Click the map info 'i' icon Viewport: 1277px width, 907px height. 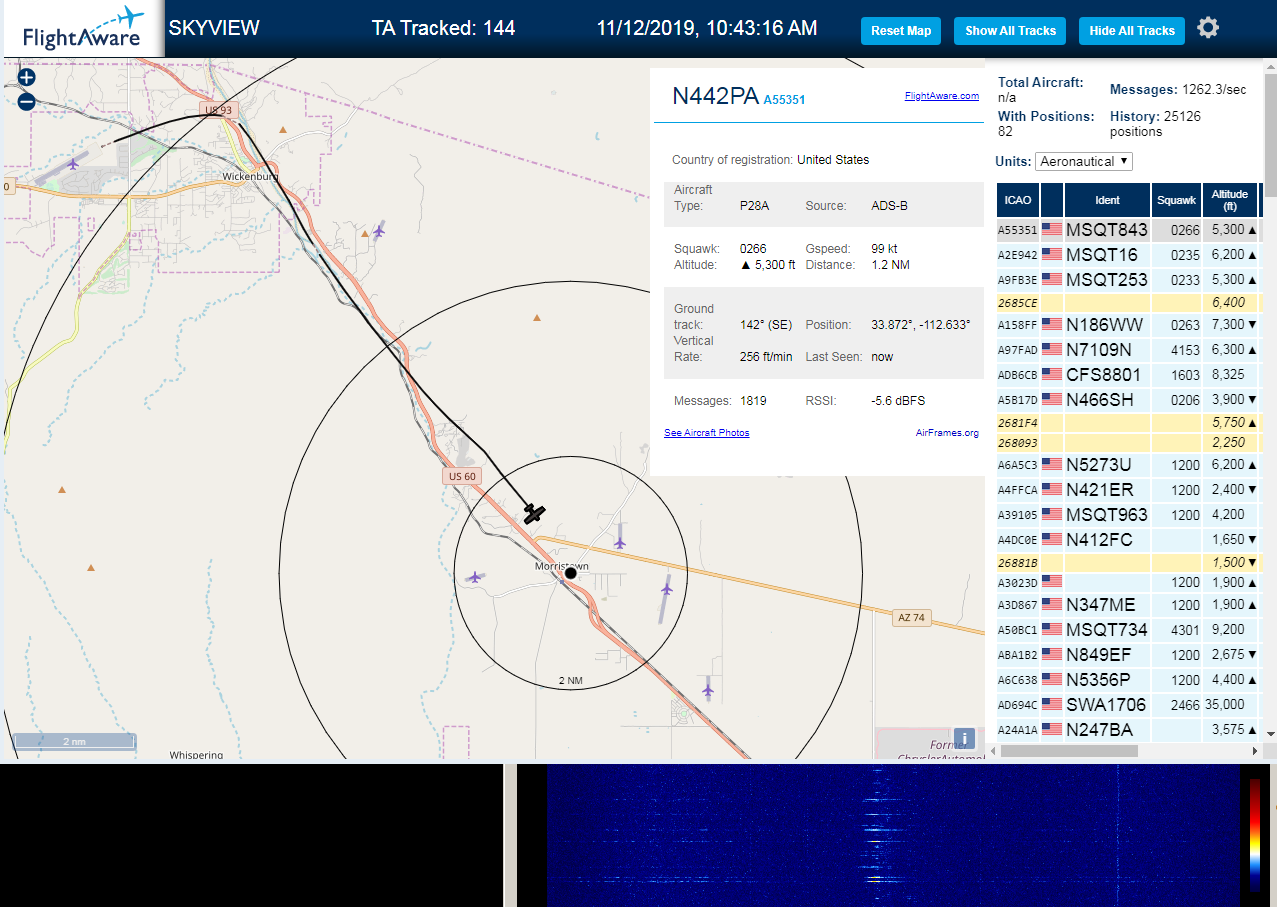964,739
